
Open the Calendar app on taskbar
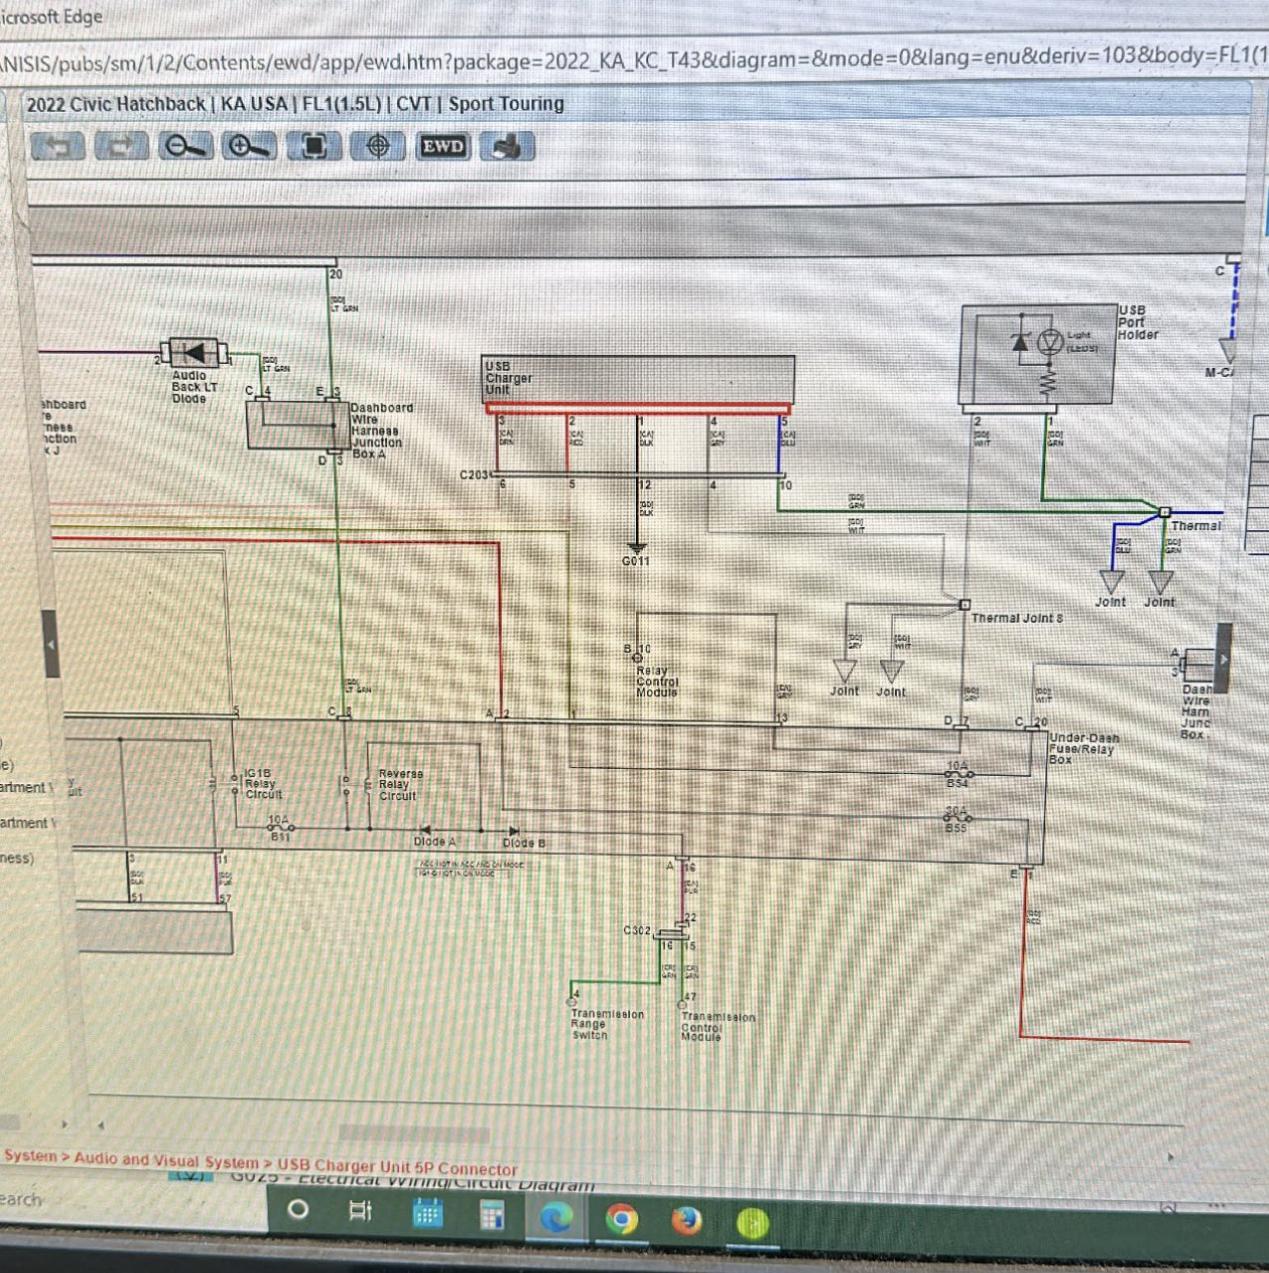(x=427, y=1214)
